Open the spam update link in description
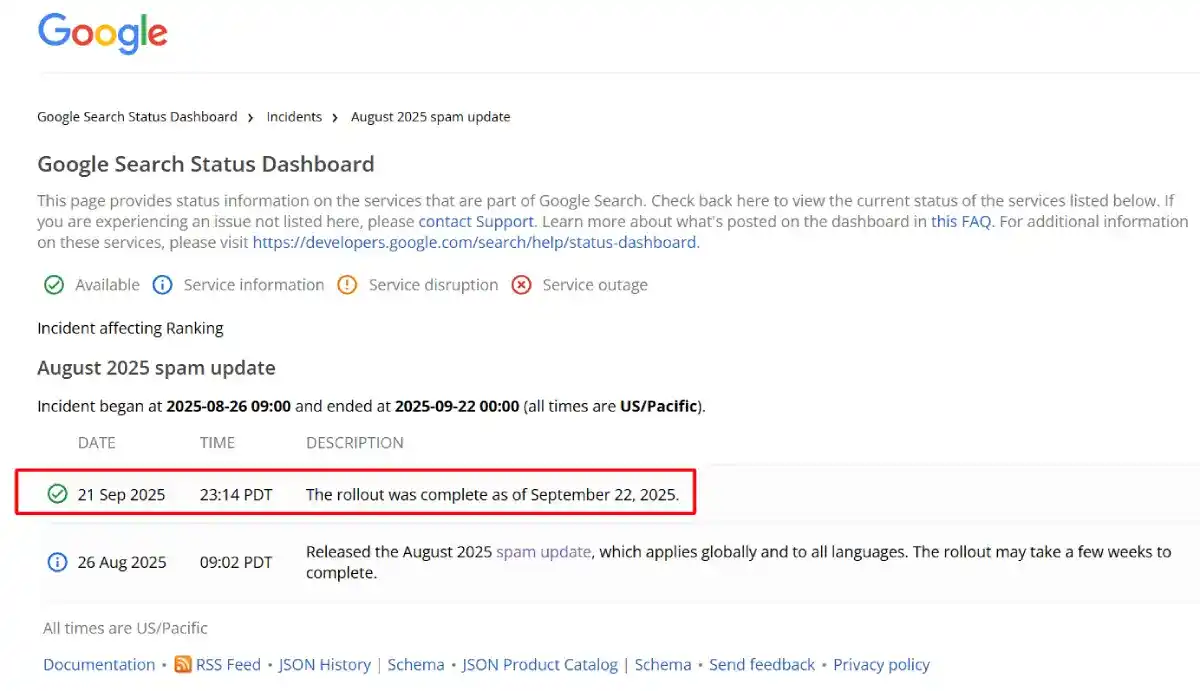 543,552
